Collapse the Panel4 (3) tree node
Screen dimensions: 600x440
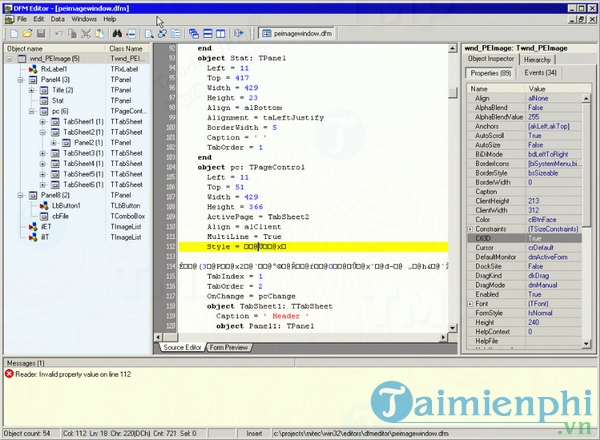(x=20, y=80)
